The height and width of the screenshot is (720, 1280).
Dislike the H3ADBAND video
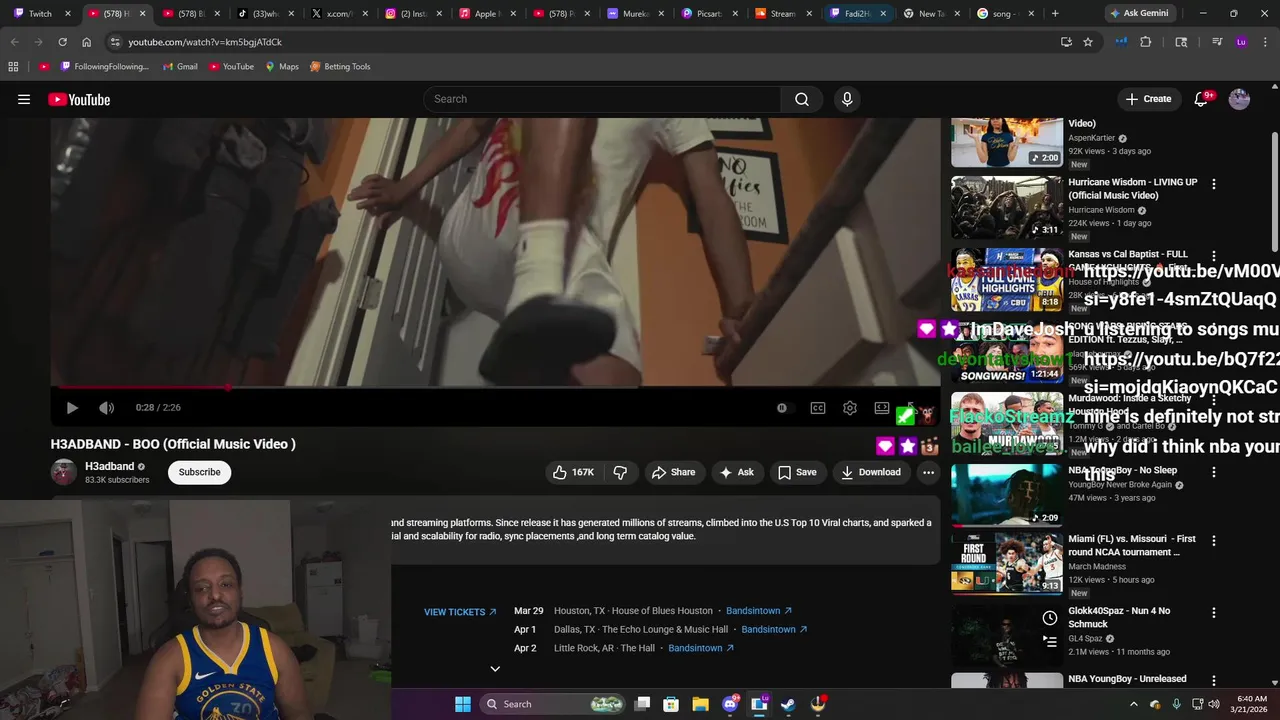click(620, 472)
